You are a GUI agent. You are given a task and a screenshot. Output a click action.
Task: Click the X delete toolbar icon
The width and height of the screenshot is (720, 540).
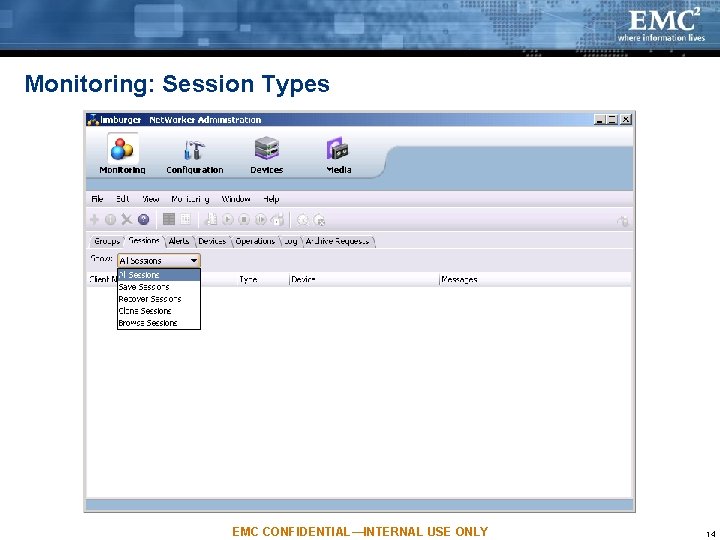click(x=127, y=220)
